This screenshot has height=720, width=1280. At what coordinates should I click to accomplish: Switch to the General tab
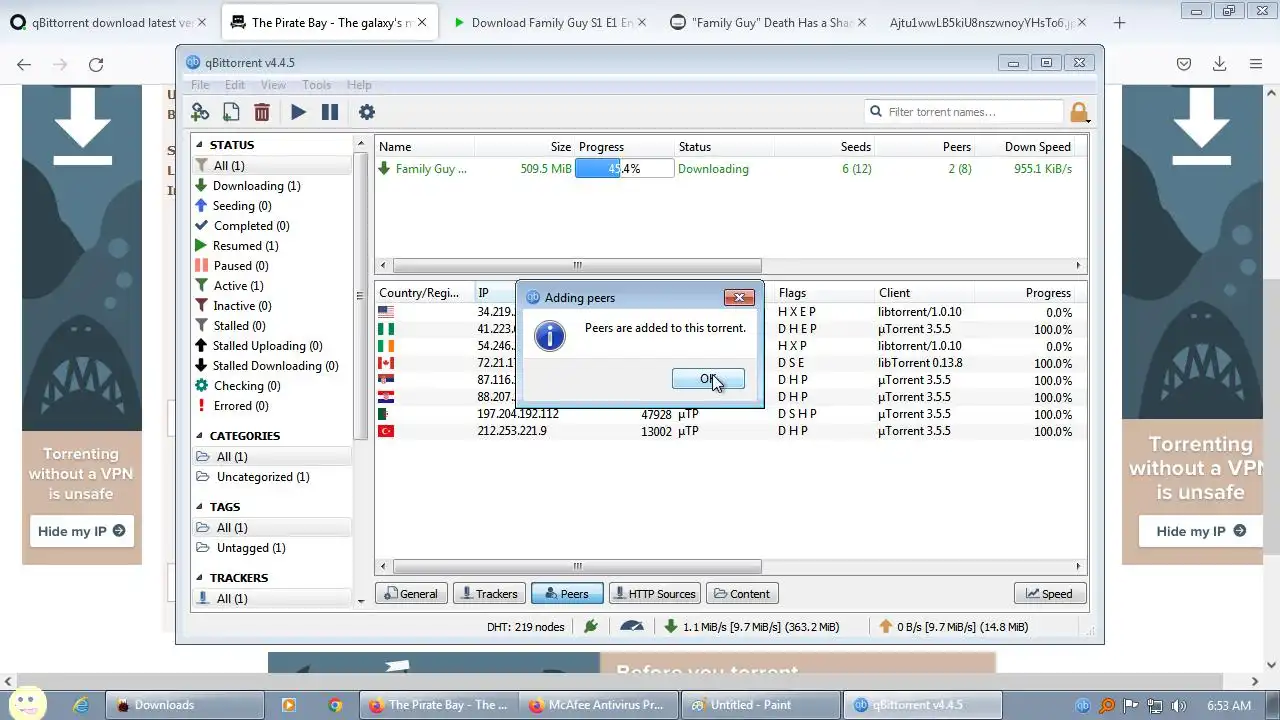(x=410, y=594)
